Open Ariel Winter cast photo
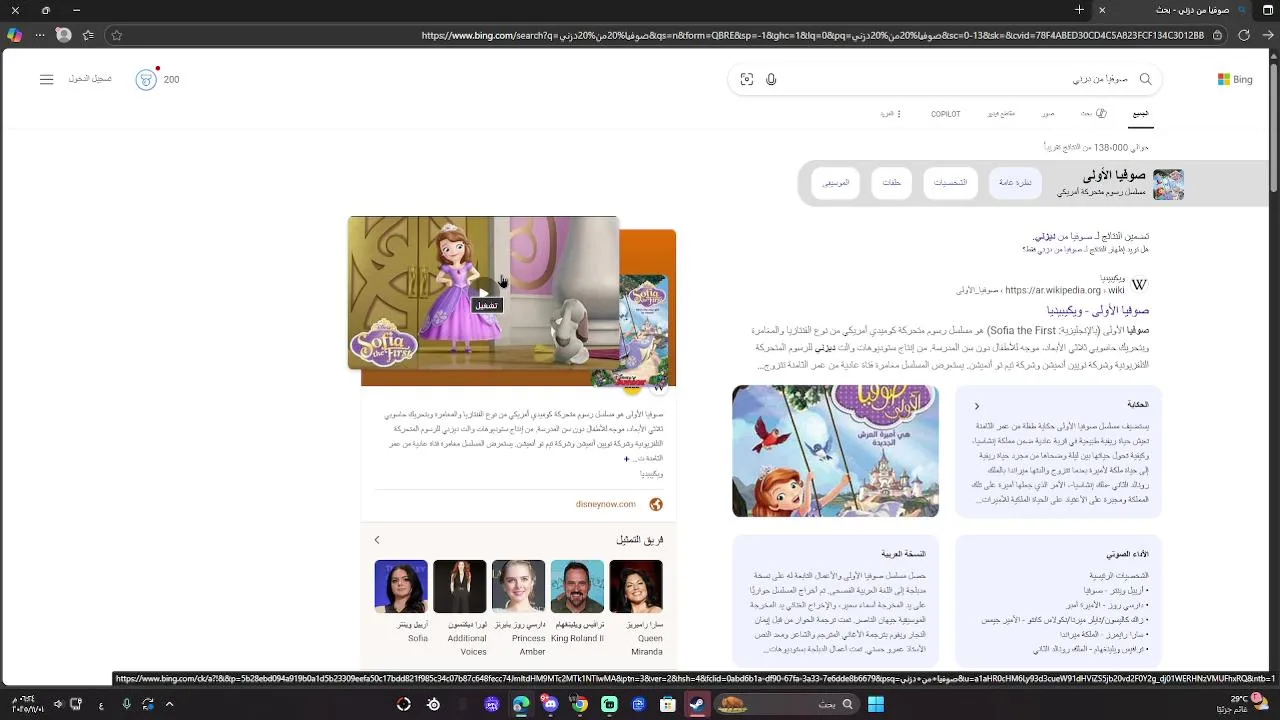The width and height of the screenshot is (1280, 720). pos(401,586)
